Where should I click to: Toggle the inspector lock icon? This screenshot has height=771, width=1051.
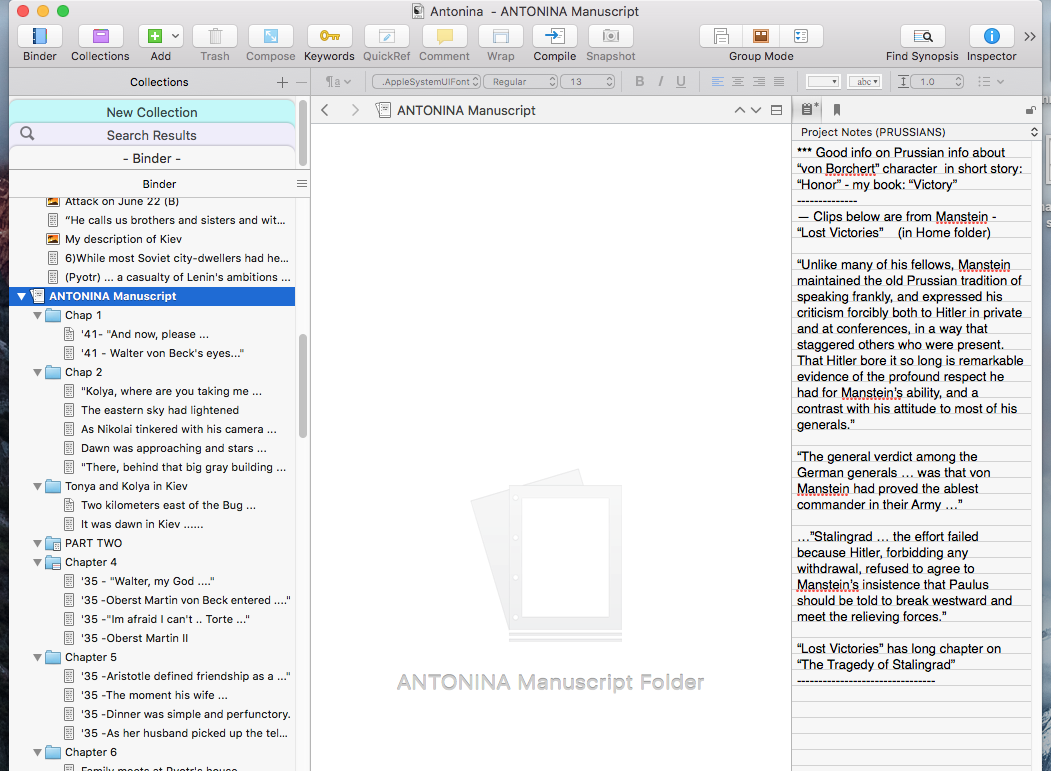tap(1030, 110)
